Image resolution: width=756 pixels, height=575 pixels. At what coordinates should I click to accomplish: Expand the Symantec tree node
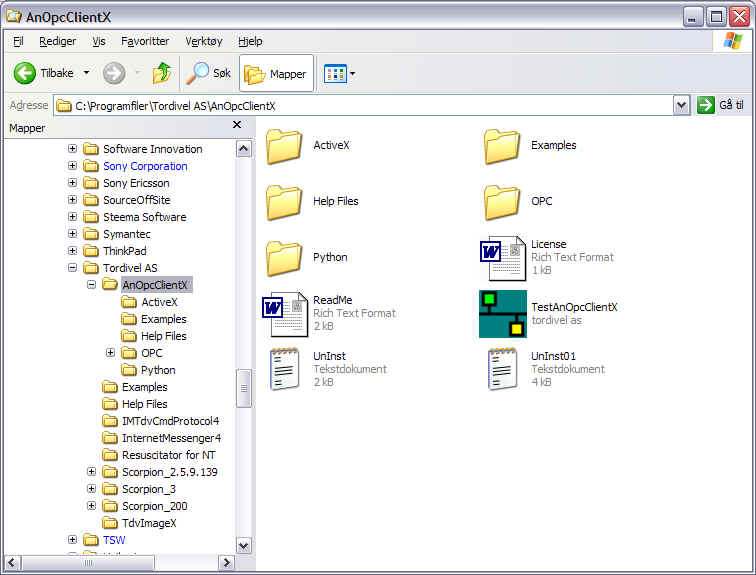[x=72, y=233]
